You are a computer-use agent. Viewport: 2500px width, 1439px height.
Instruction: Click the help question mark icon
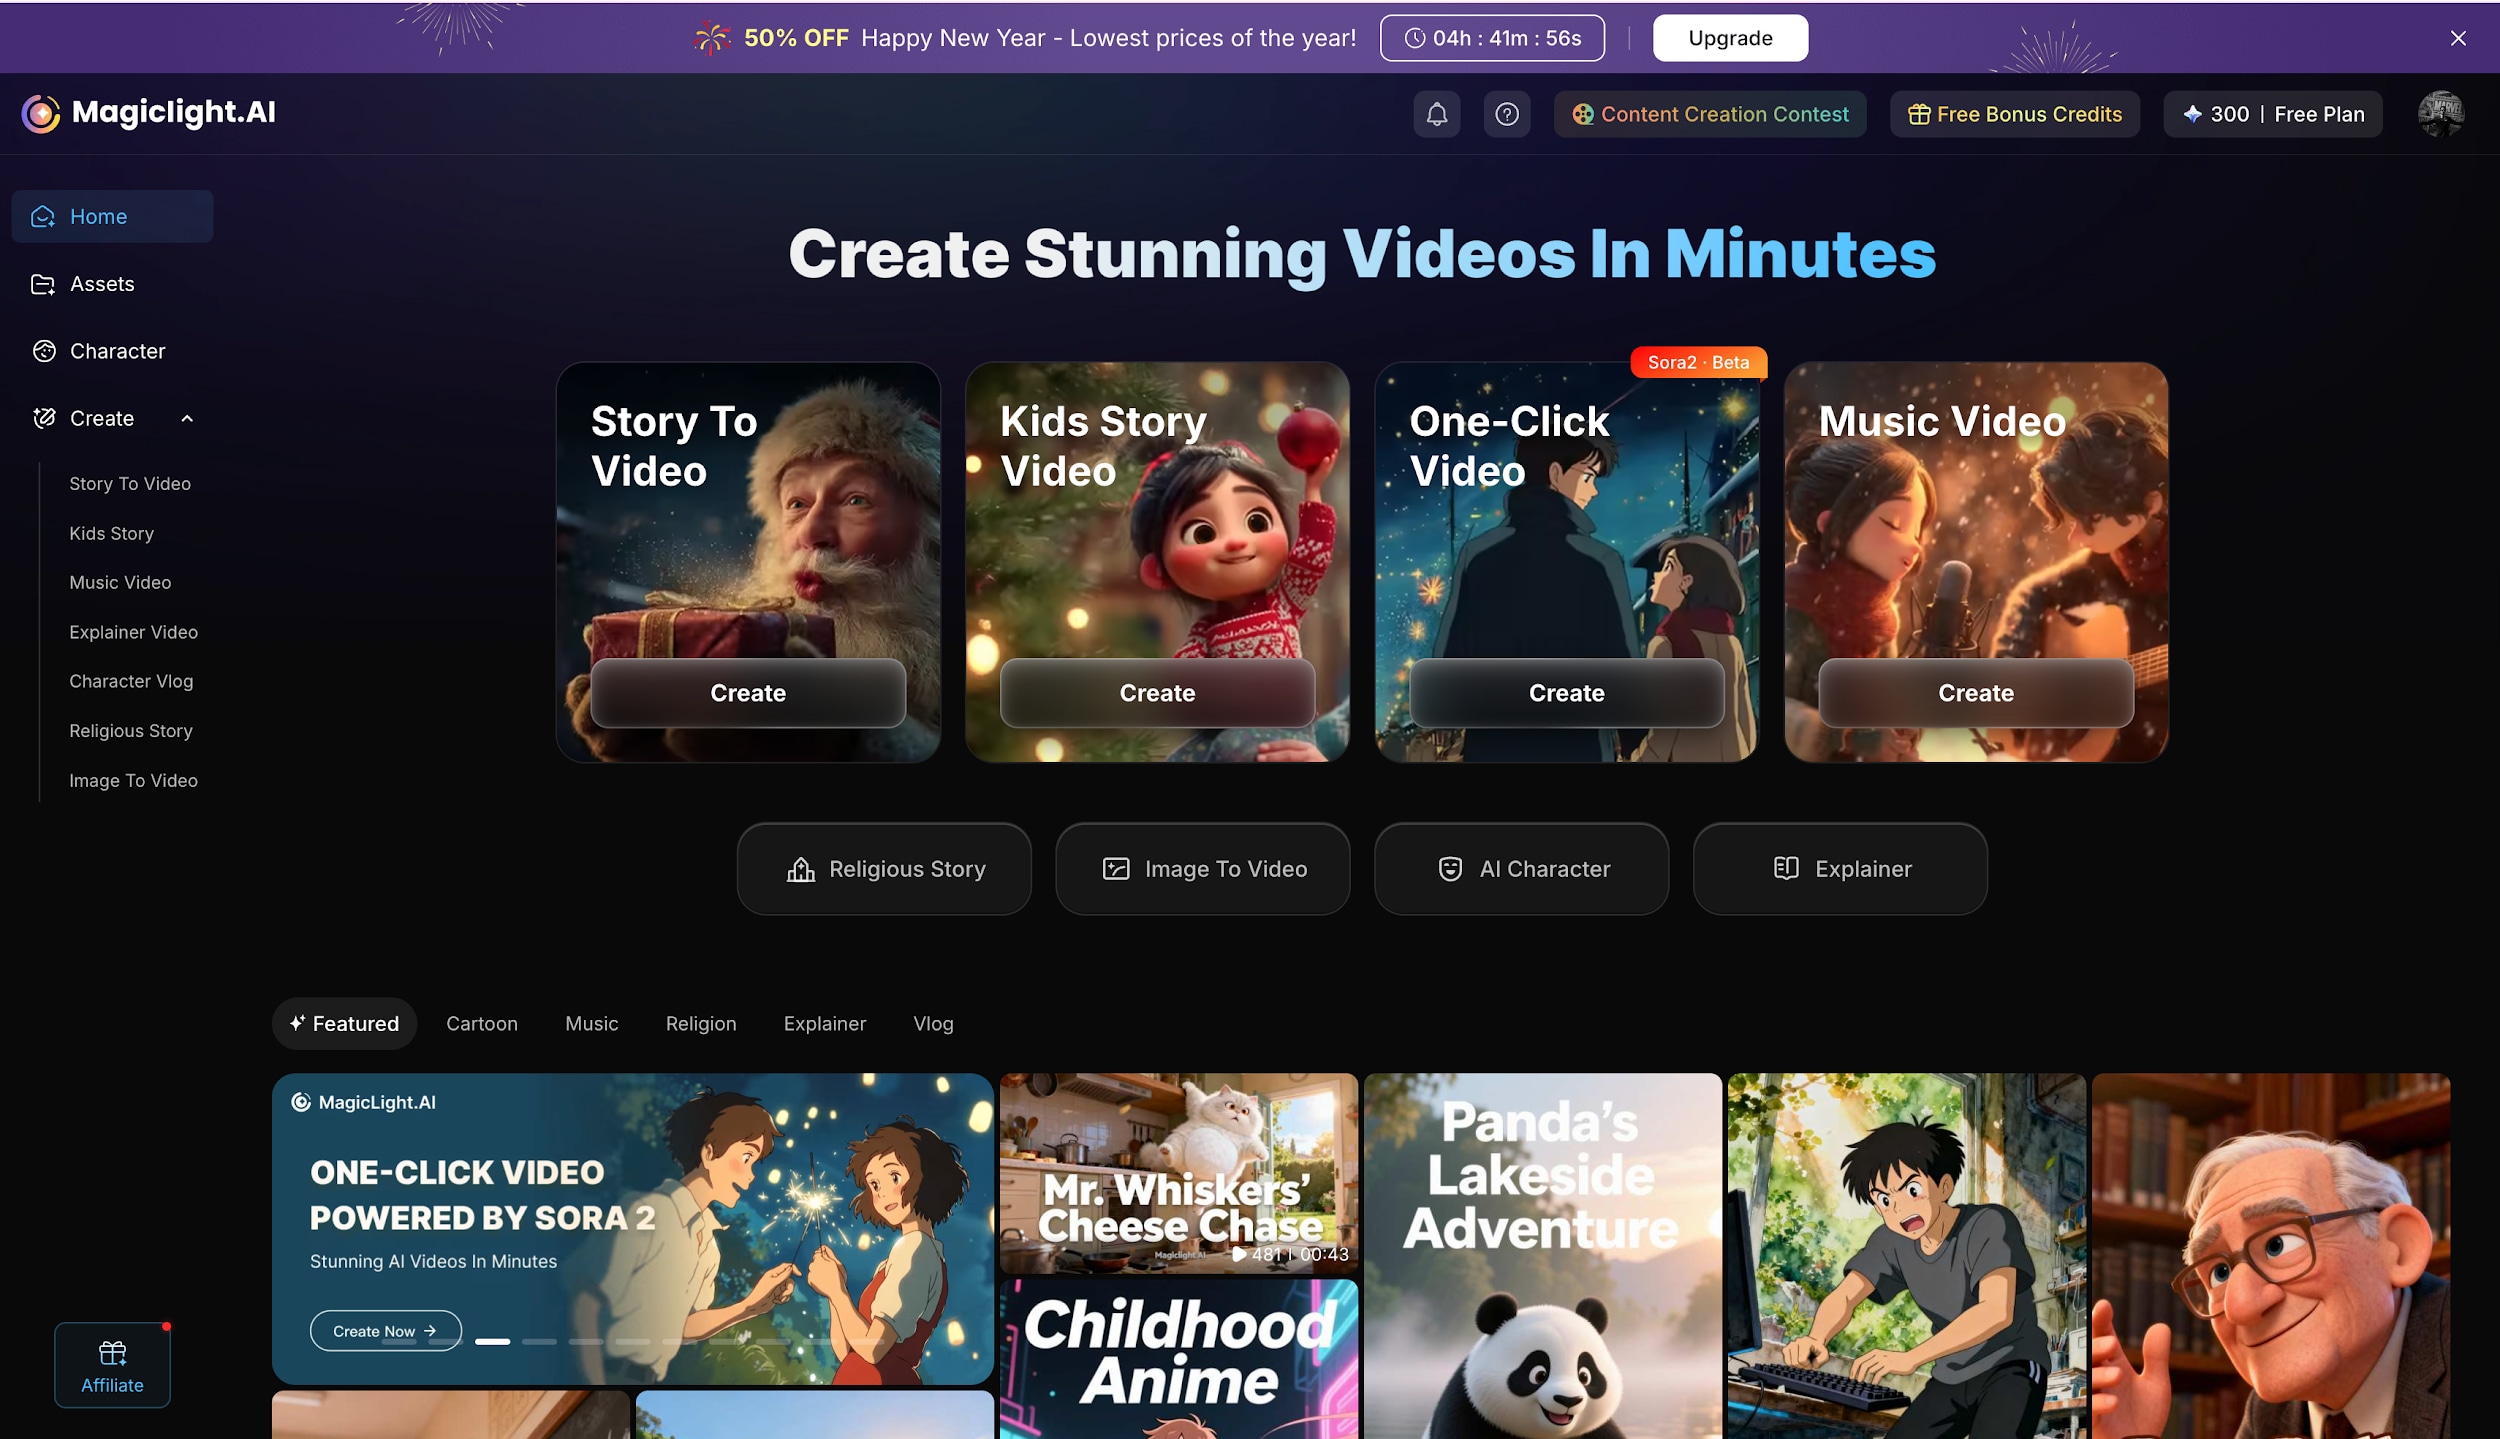pyautogui.click(x=1506, y=114)
